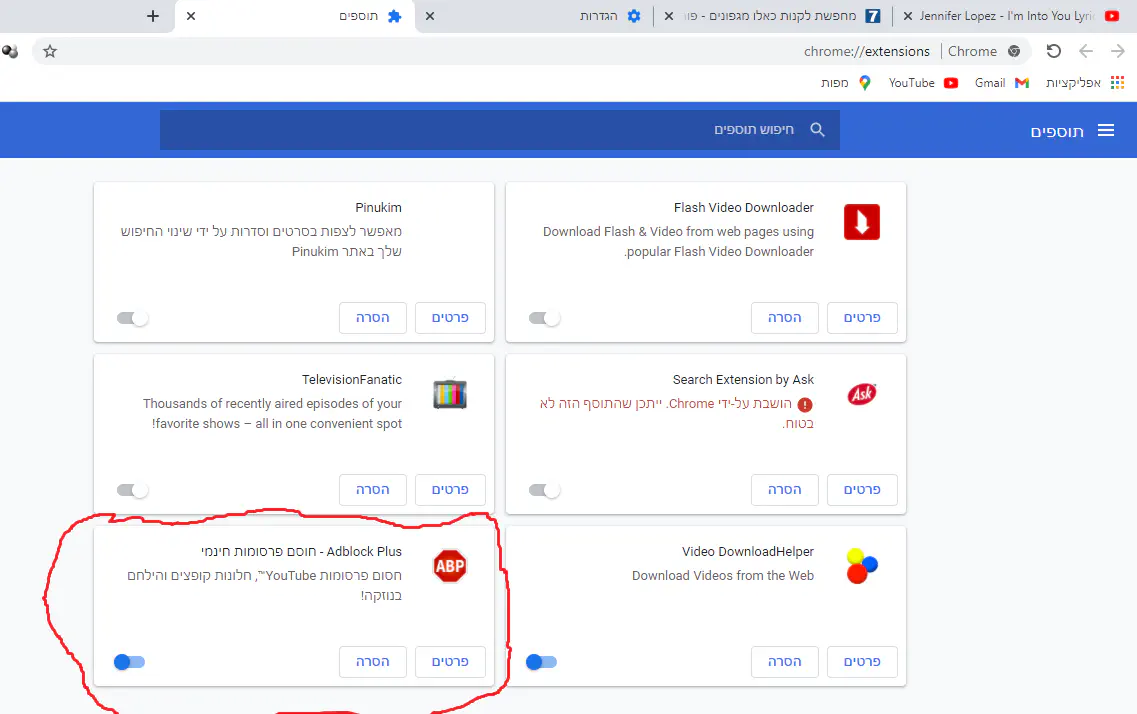Open פרטים details for Search Extension by Ask
The image size is (1137, 714).
click(x=856, y=490)
